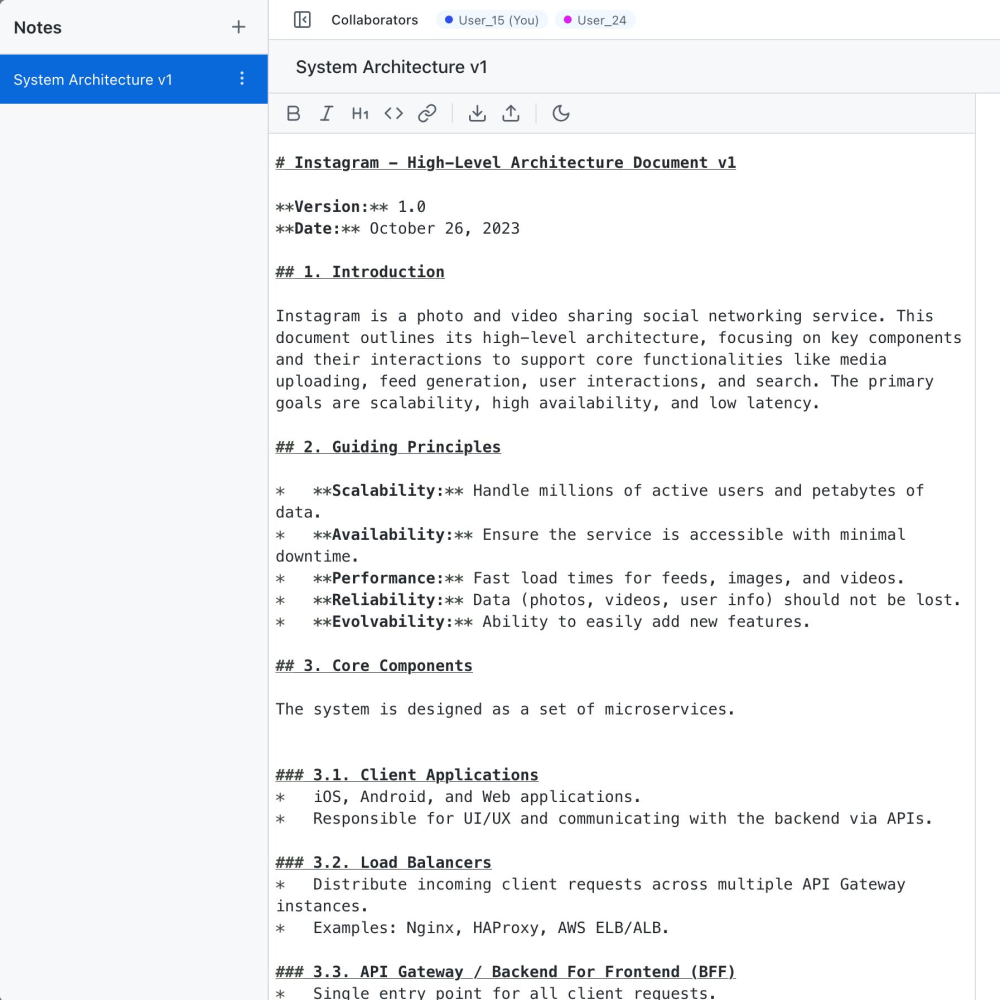This screenshot has width=1000, height=1000.
Task: Collapse the notes sidebar panel
Action: click(x=302, y=20)
